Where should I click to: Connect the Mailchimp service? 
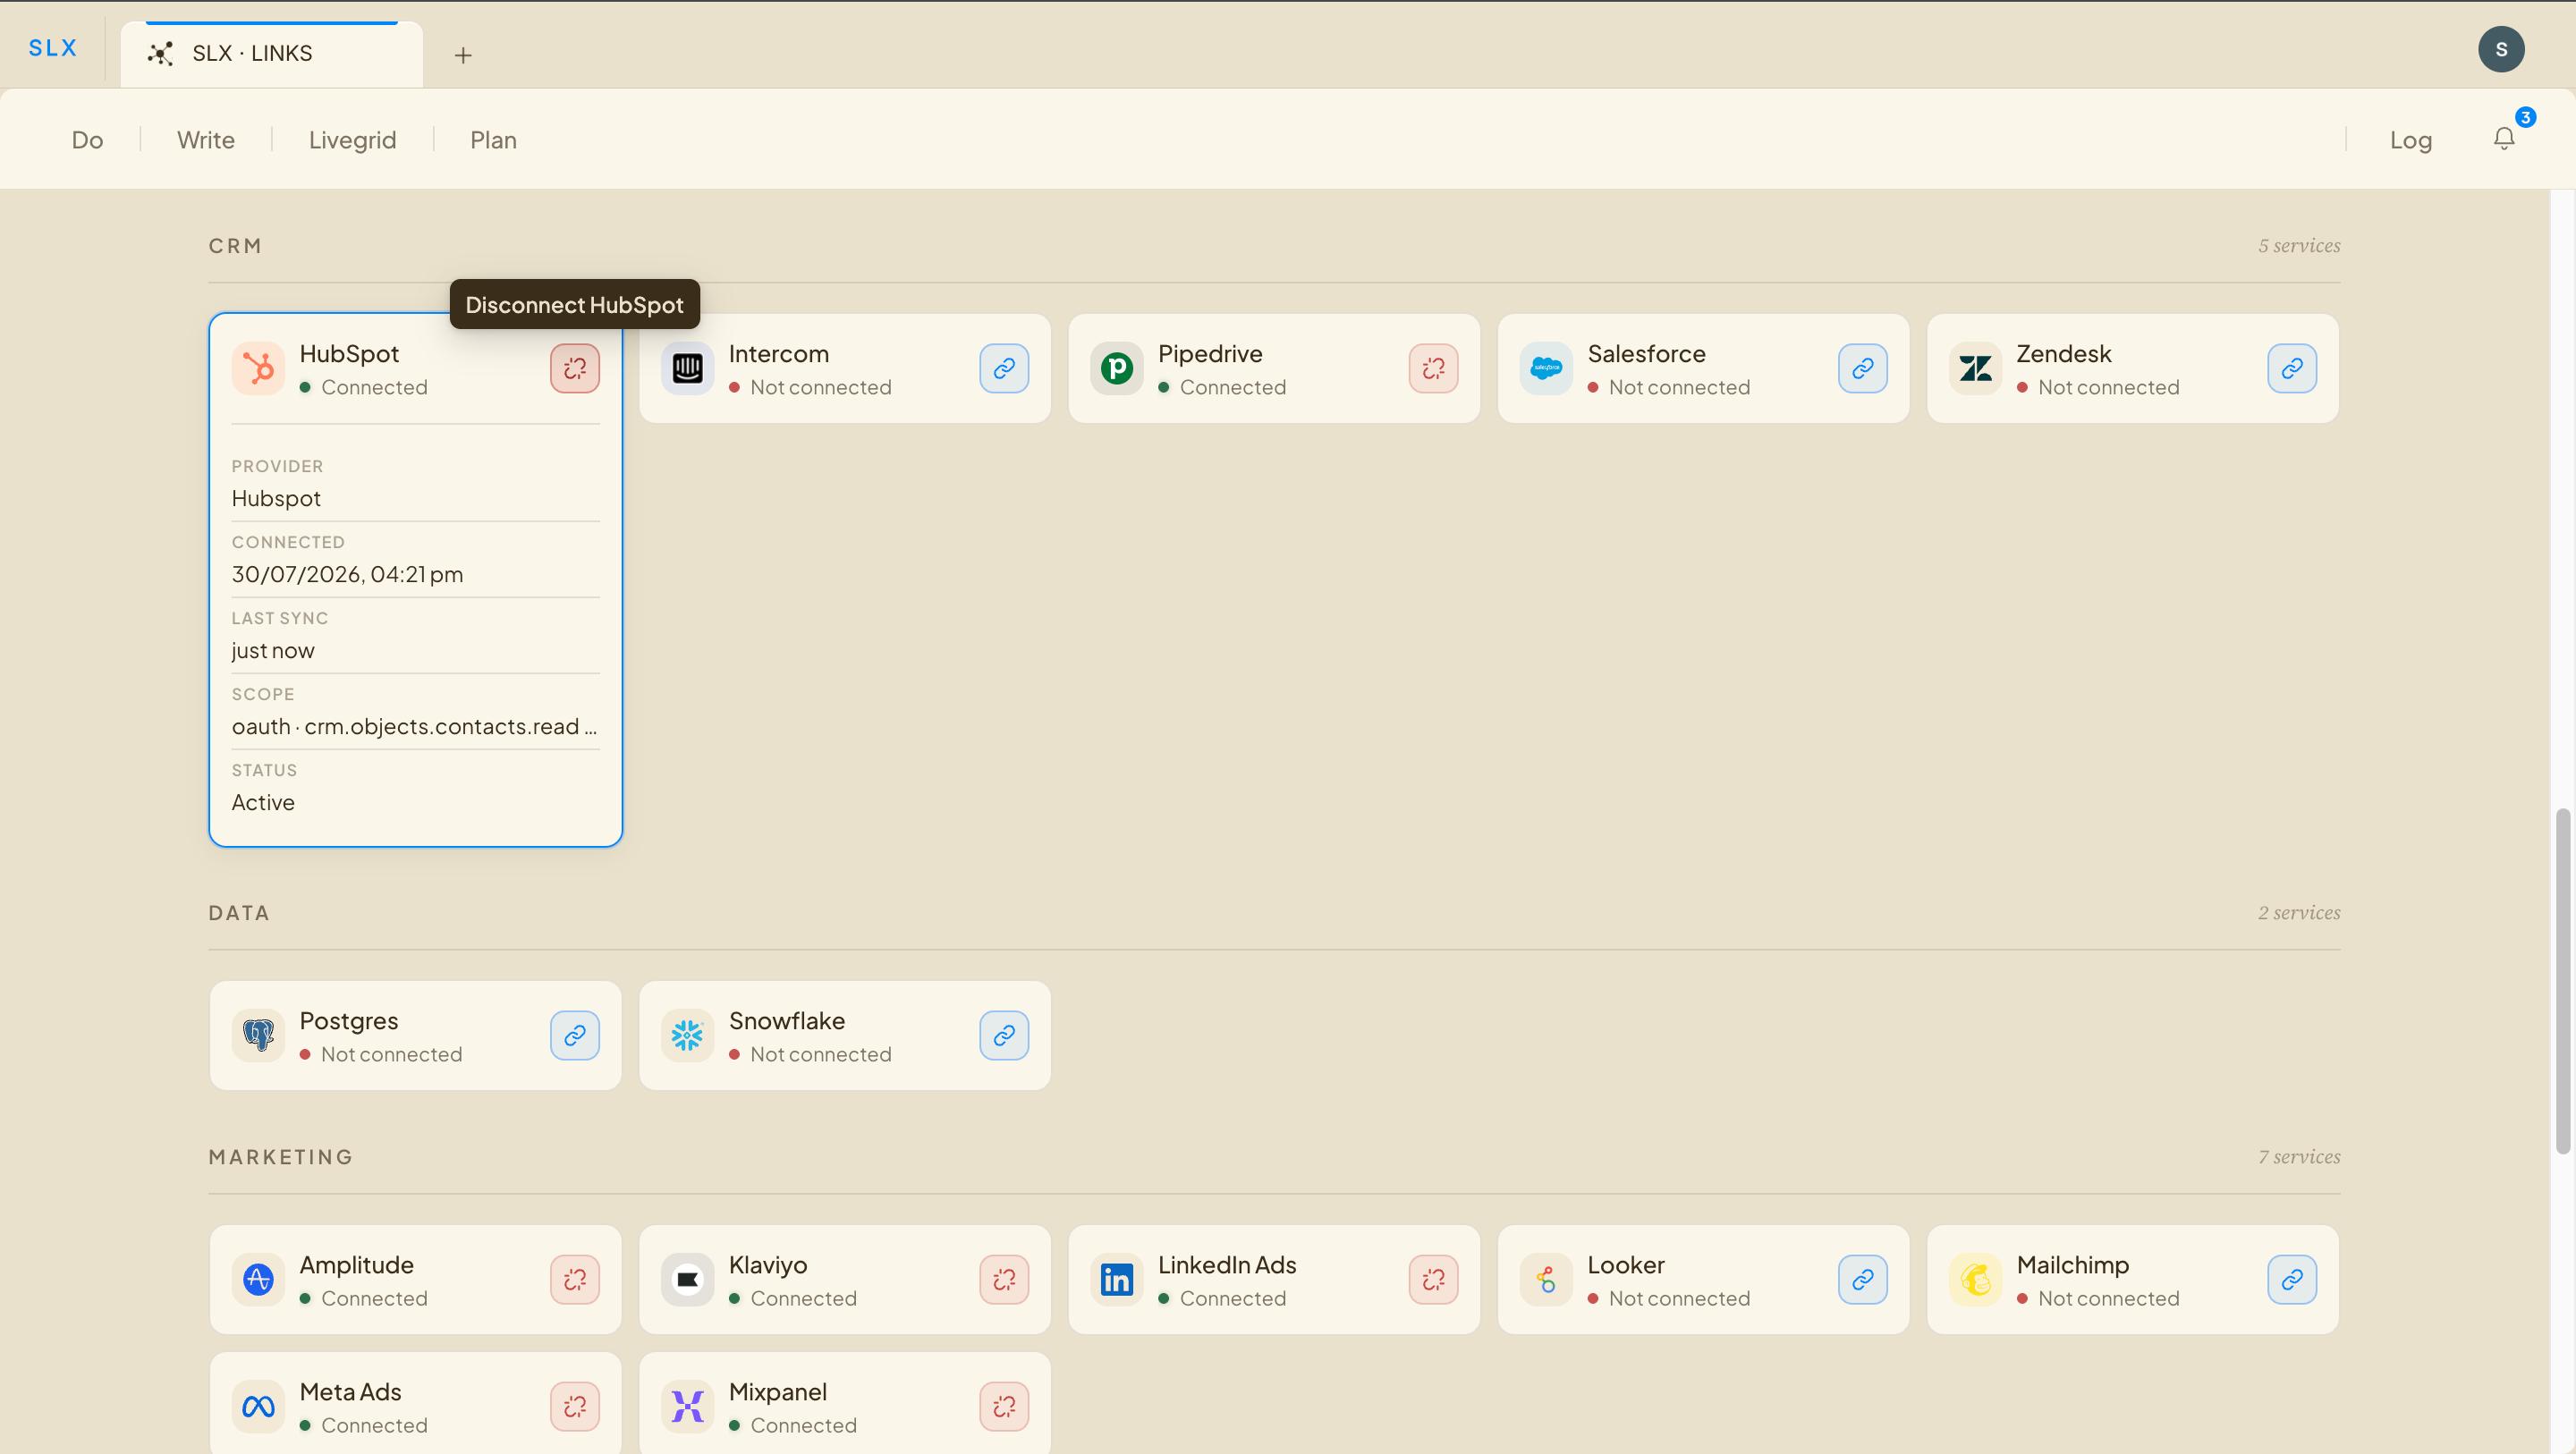tap(2292, 1279)
